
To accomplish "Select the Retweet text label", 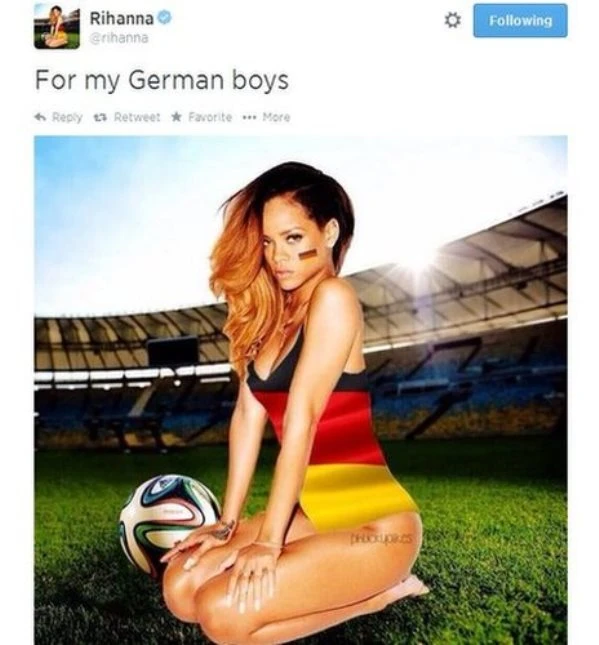I will 137,117.
